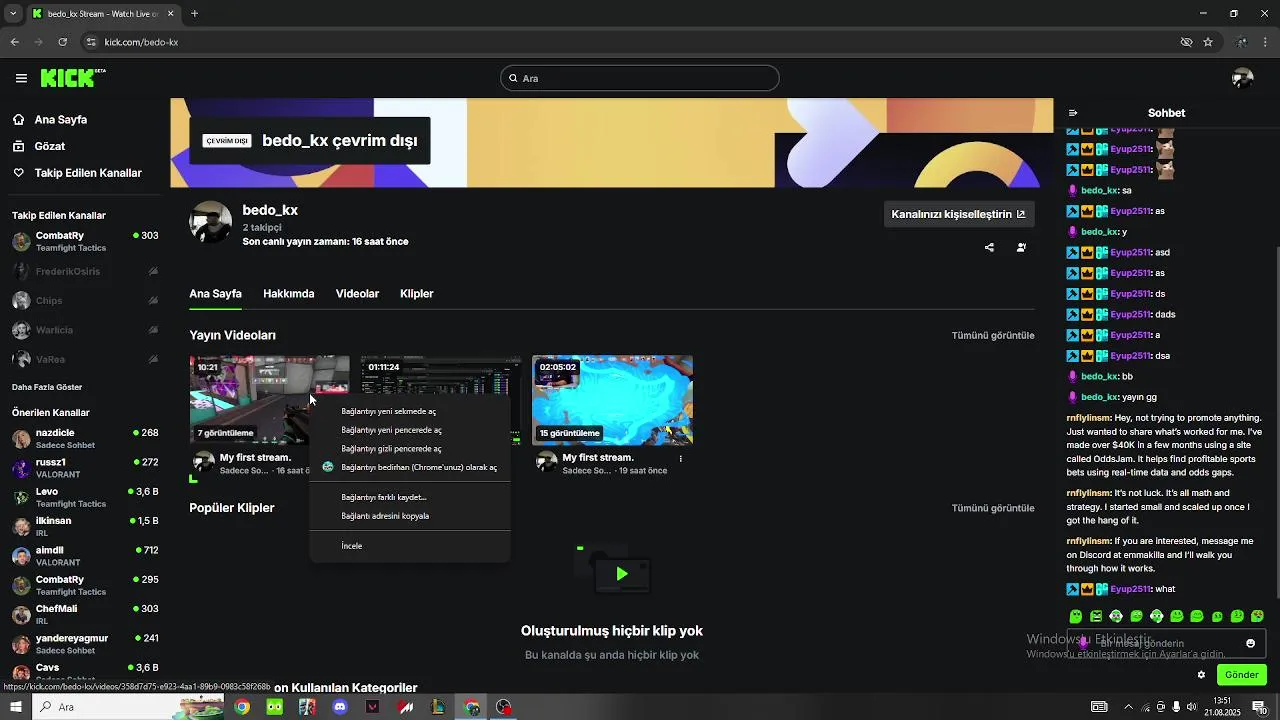Image resolution: width=1280 pixels, height=720 pixels.
Task: Open League of Legends taskbar icon
Action: (x=438, y=707)
